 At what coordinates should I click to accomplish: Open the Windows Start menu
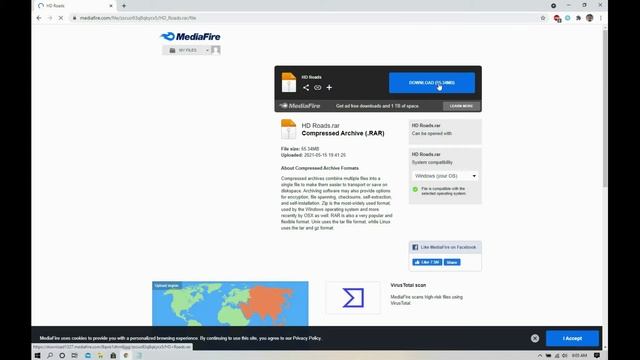click(38, 356)
